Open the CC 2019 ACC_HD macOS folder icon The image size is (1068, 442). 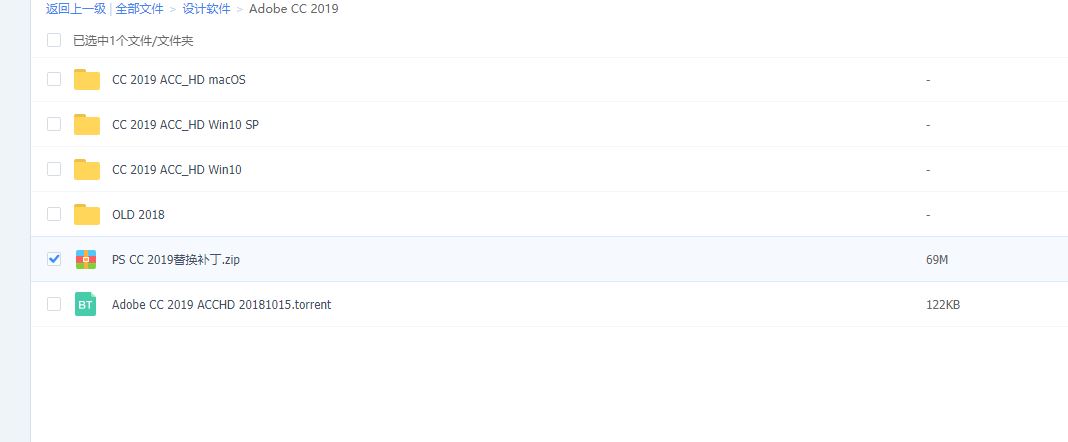coord(87,80)
